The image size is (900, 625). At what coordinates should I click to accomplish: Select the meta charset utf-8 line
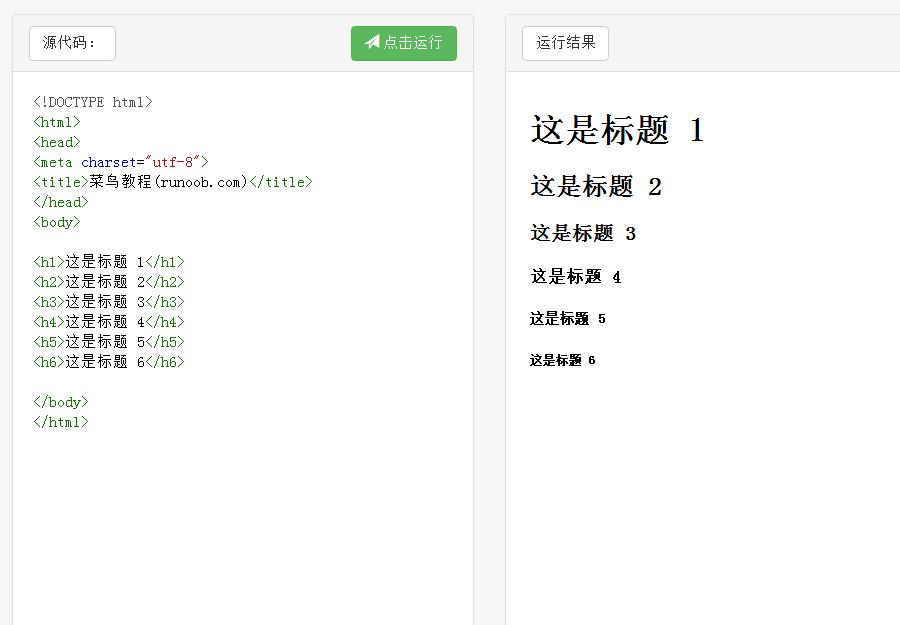click(x=120, y=161)
